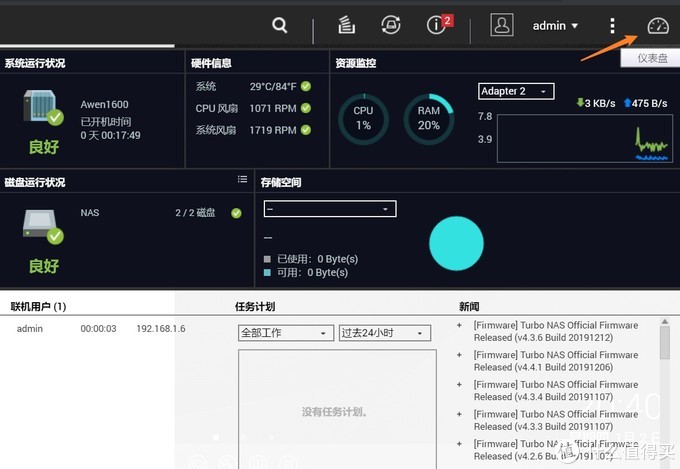Image resolution: width=680 pixels, height=469 pixels.
Task: Expand the admin account dropdown
Action: pos(555,26)
